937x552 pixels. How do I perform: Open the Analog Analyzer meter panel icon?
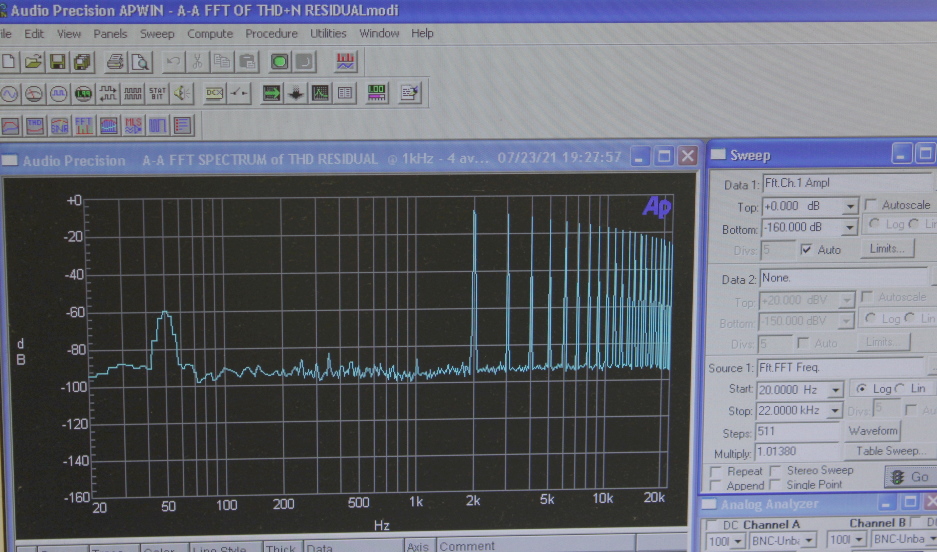(34, 93)
